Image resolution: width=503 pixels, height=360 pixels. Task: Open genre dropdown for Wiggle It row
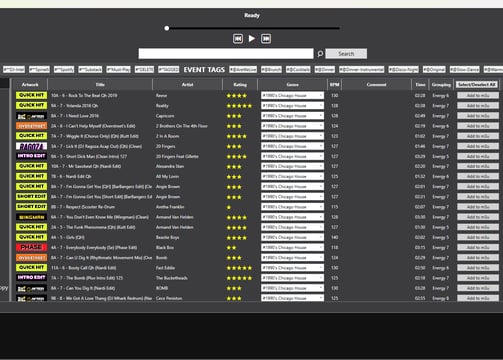point(292,136)
